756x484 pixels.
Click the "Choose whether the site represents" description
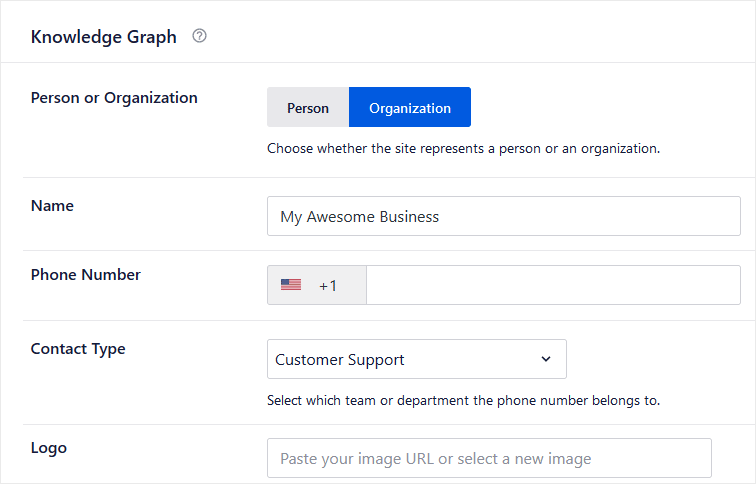click(463, 149)
